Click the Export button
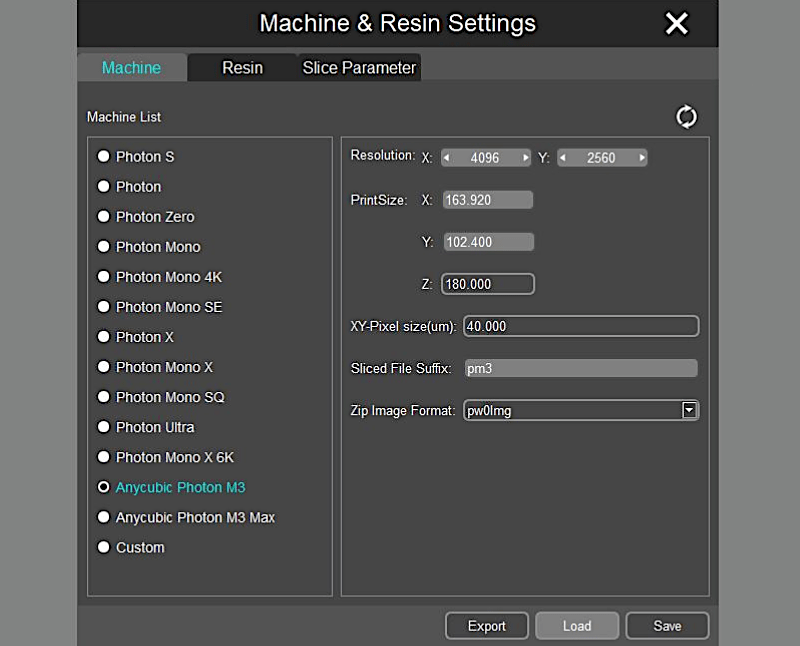The image size is (800, 646). tap(487, 626)
